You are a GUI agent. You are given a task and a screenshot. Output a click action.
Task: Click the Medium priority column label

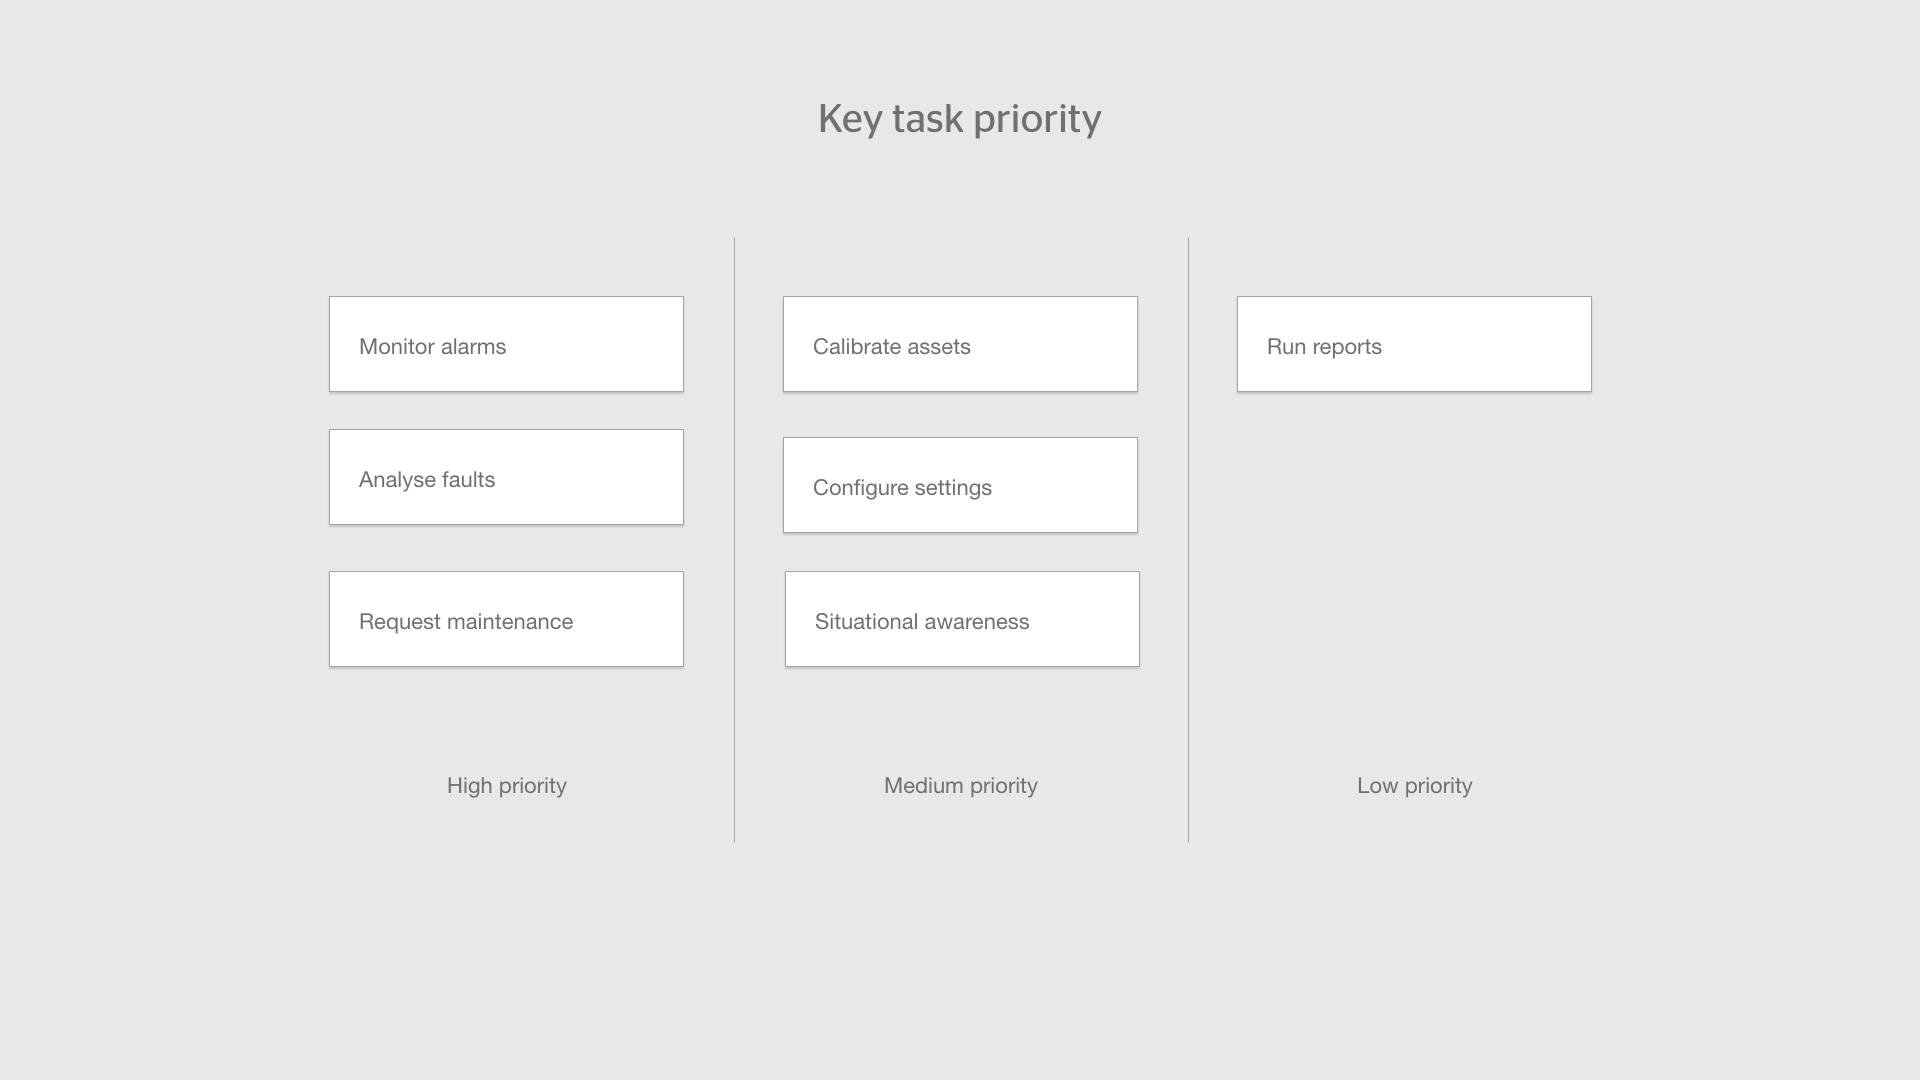click(x=961, y=786)
